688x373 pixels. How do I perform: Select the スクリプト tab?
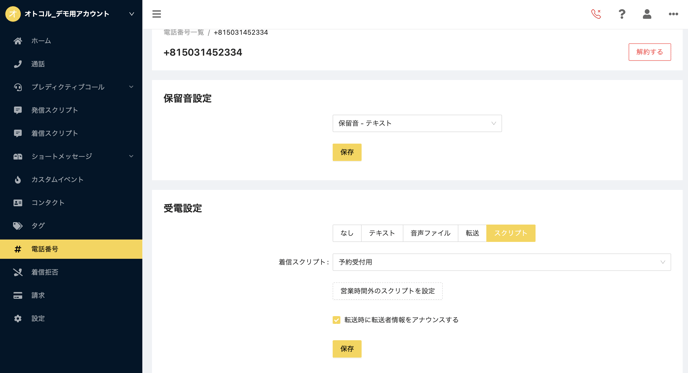(x=511, y=233)
